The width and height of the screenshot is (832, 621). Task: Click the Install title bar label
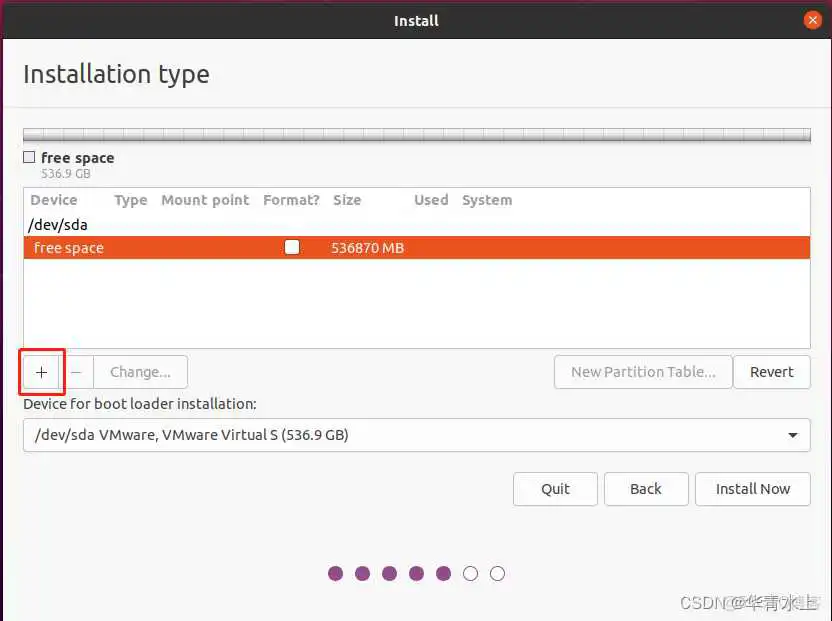(416, 20)
